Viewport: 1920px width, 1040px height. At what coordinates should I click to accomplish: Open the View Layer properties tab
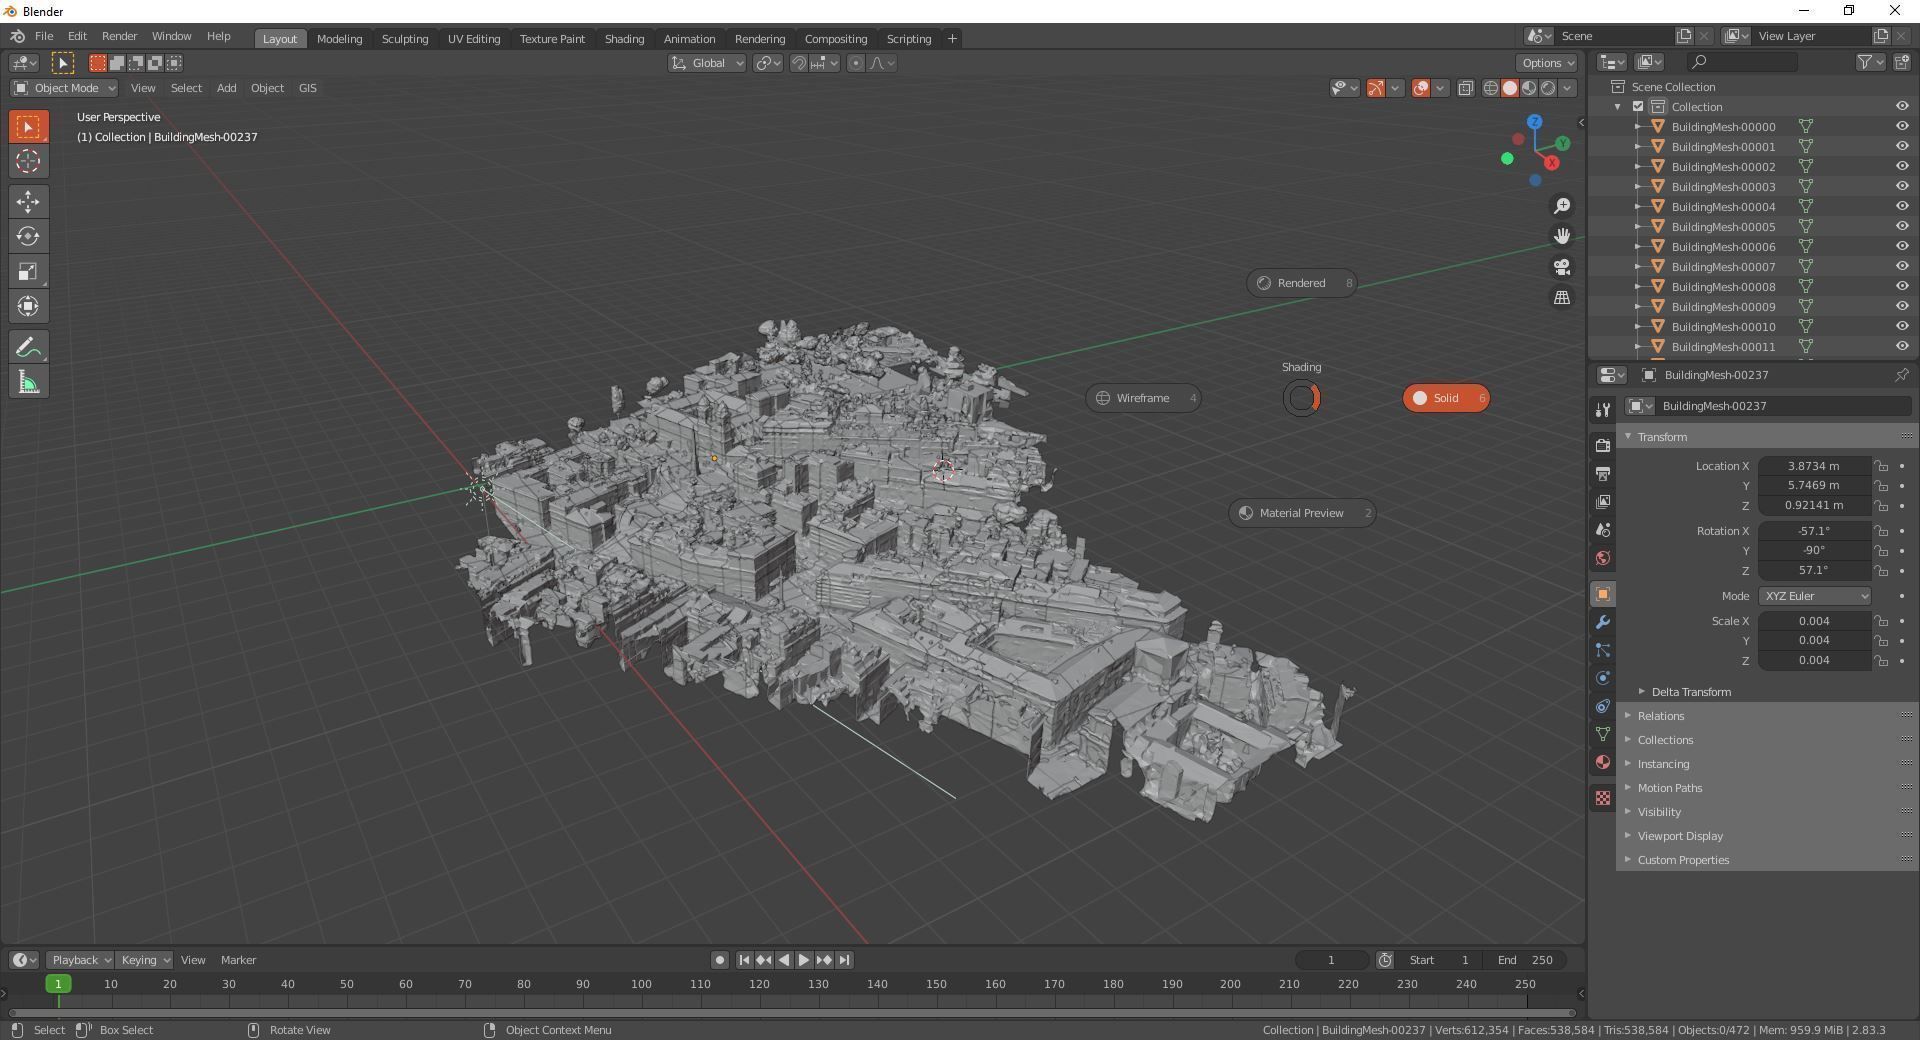coord(1603,502)
